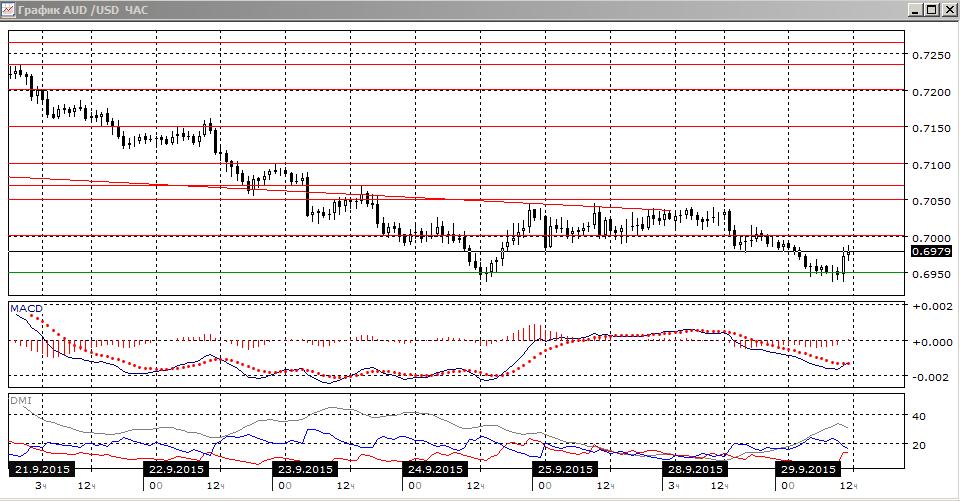
Task: Click the 29.9.2015 date marker
Action: (808, 469)
